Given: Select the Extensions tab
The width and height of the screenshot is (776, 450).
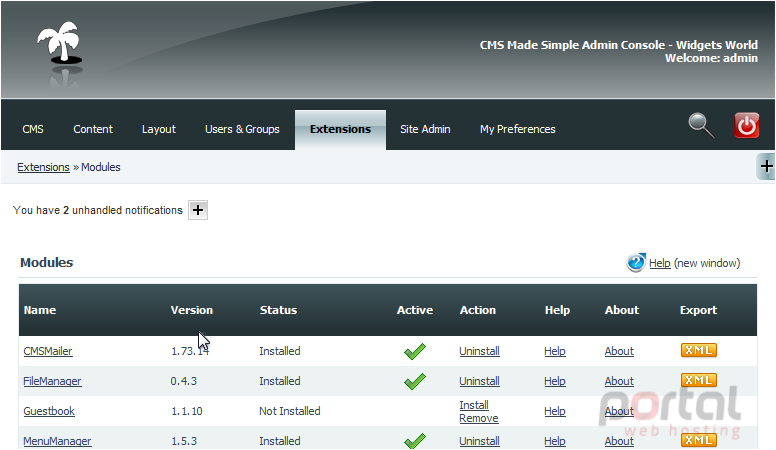Looking at the screenshot, I should coord(340,129).
